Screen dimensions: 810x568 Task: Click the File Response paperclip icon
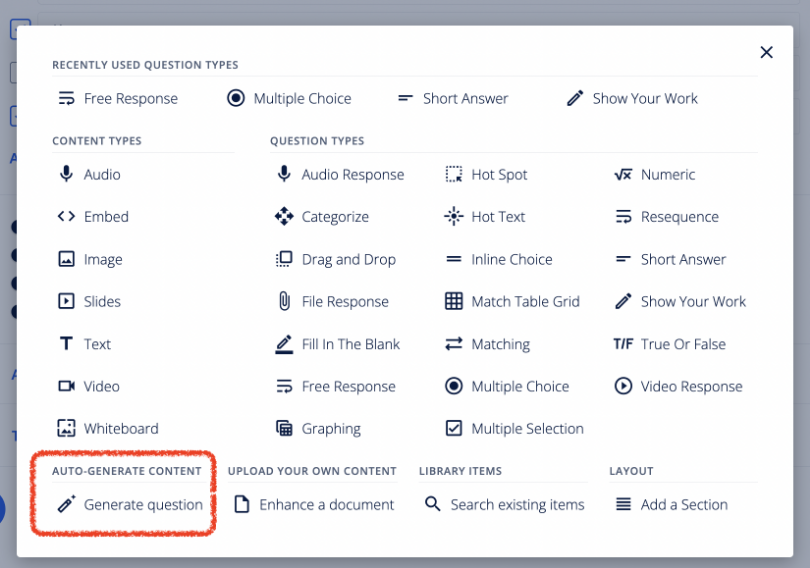[x=284, y=301]
